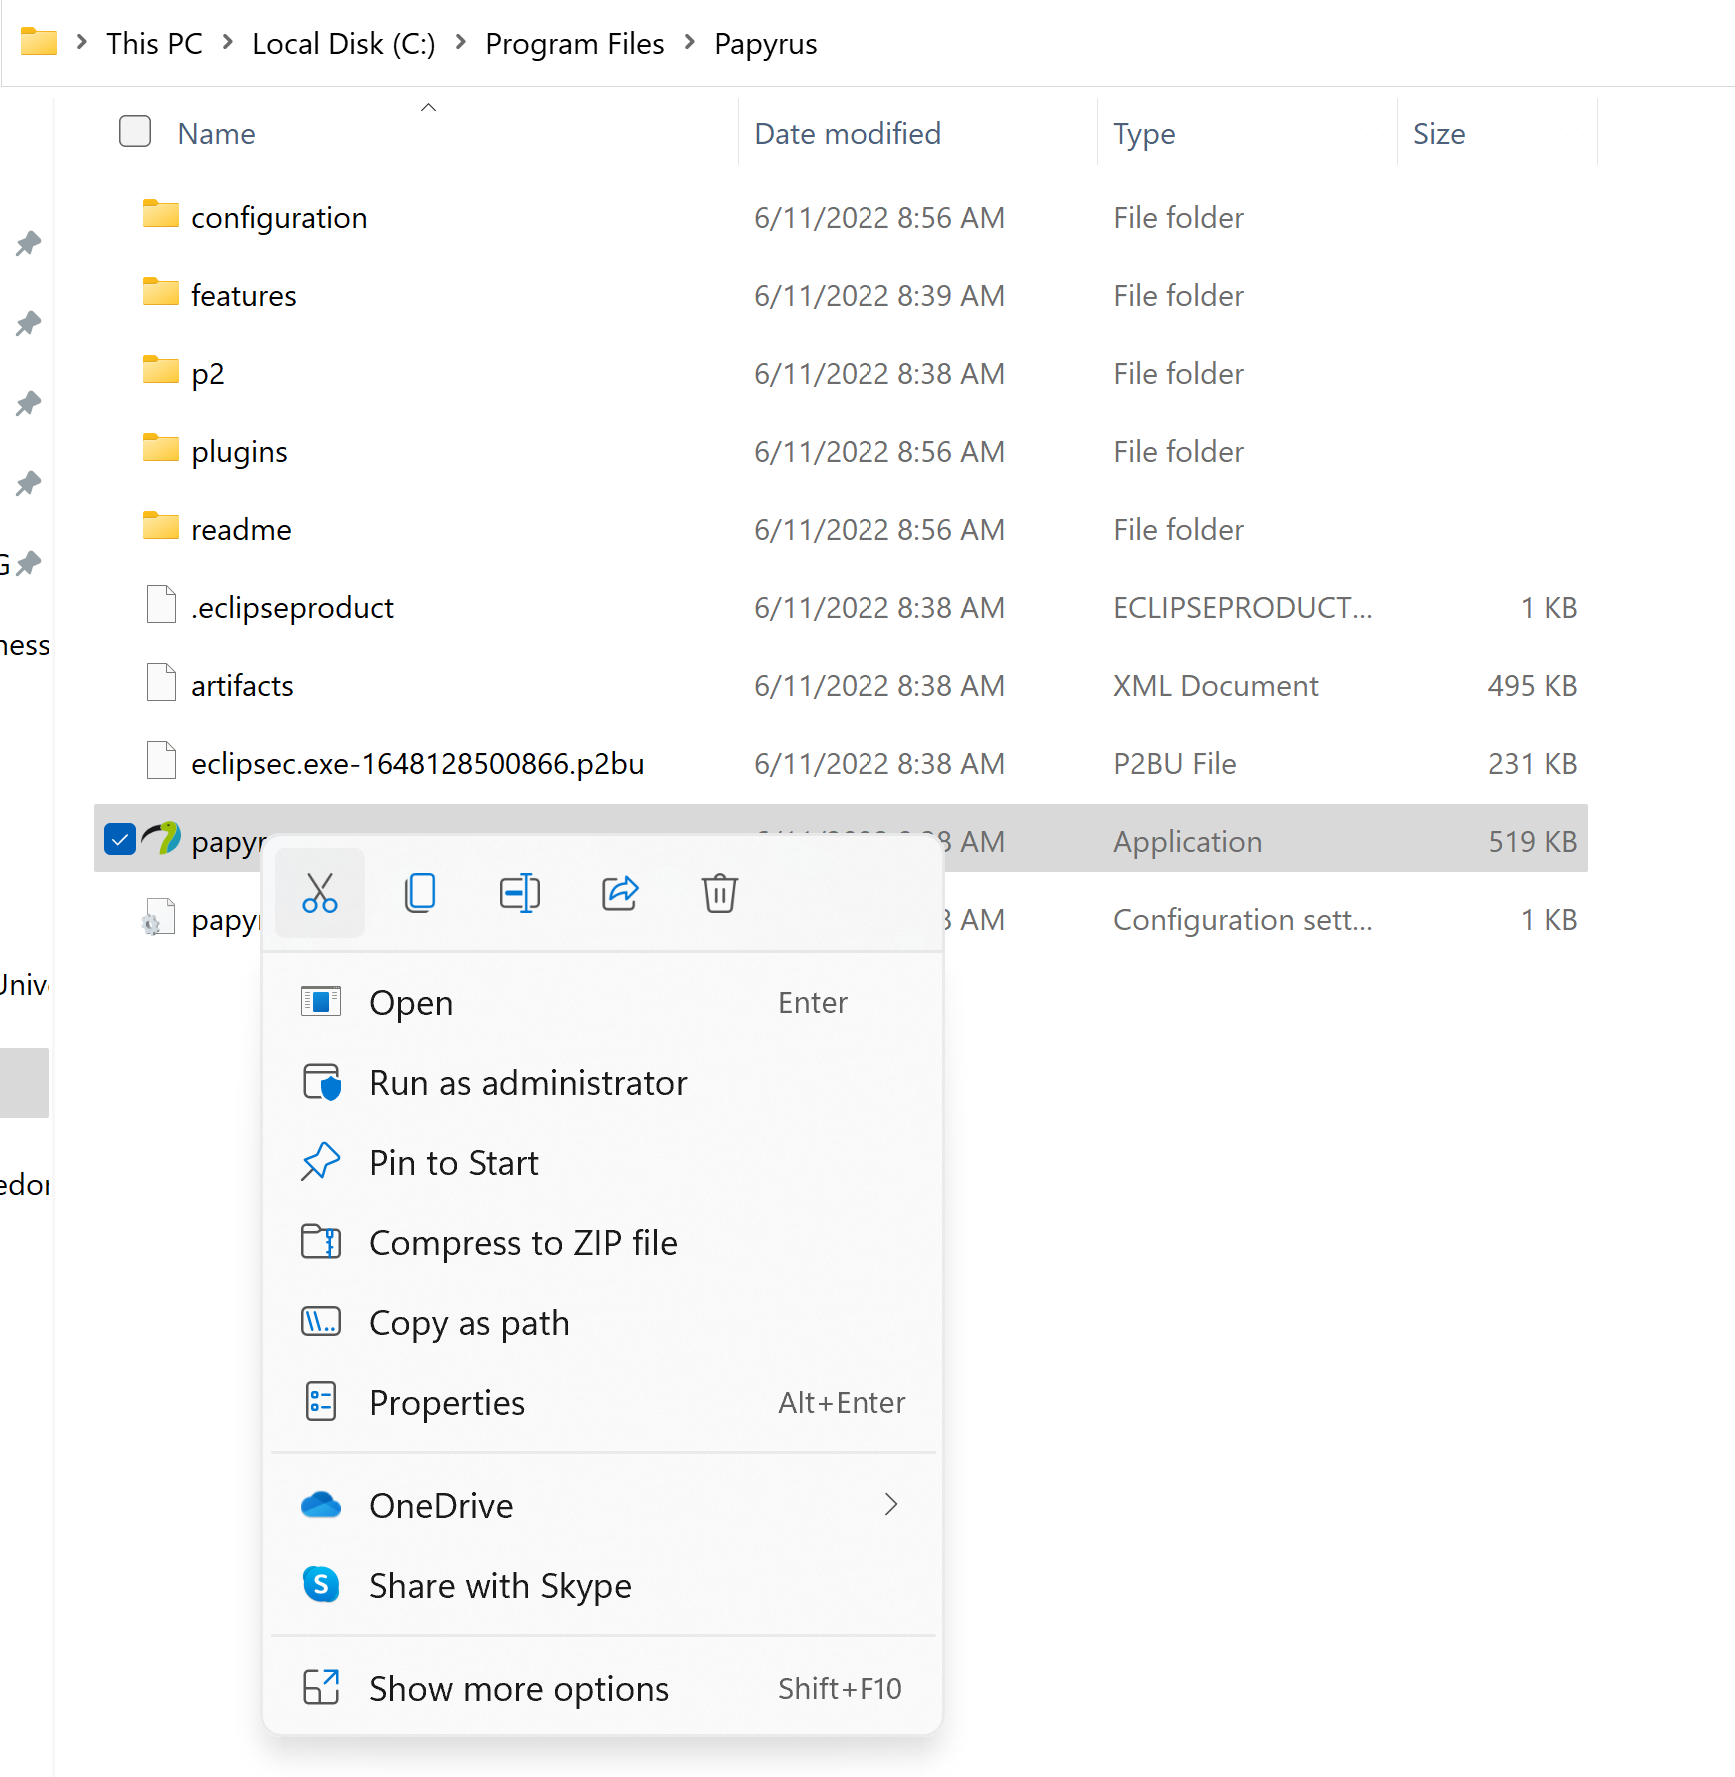The image size is (1735, 1777).
Task: Share the selected file
Action: (x=620, y=893)
